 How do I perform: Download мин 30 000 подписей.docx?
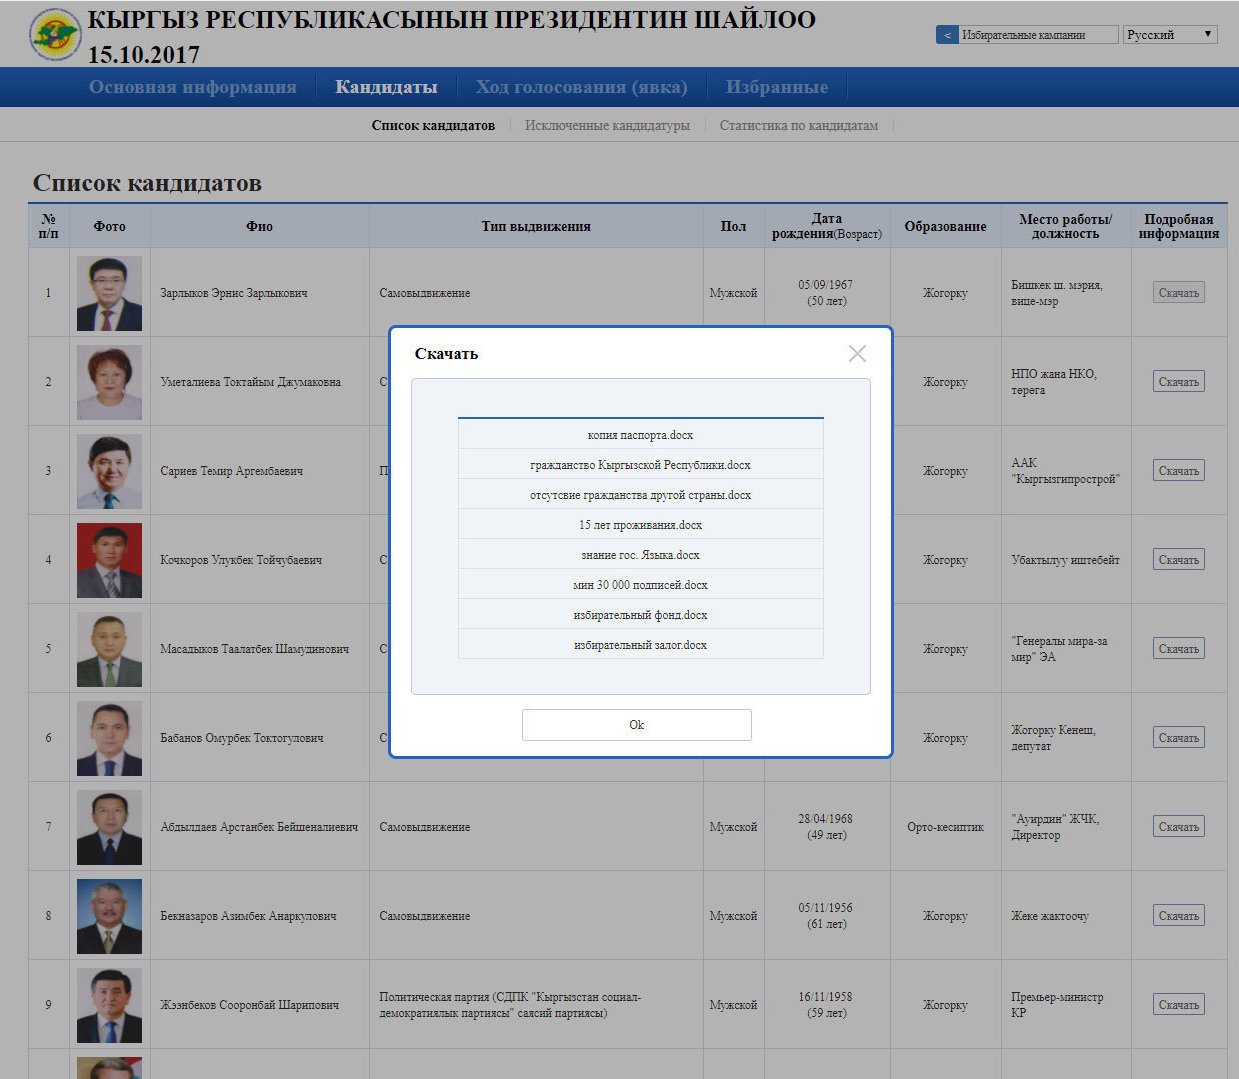click(640, 585)
